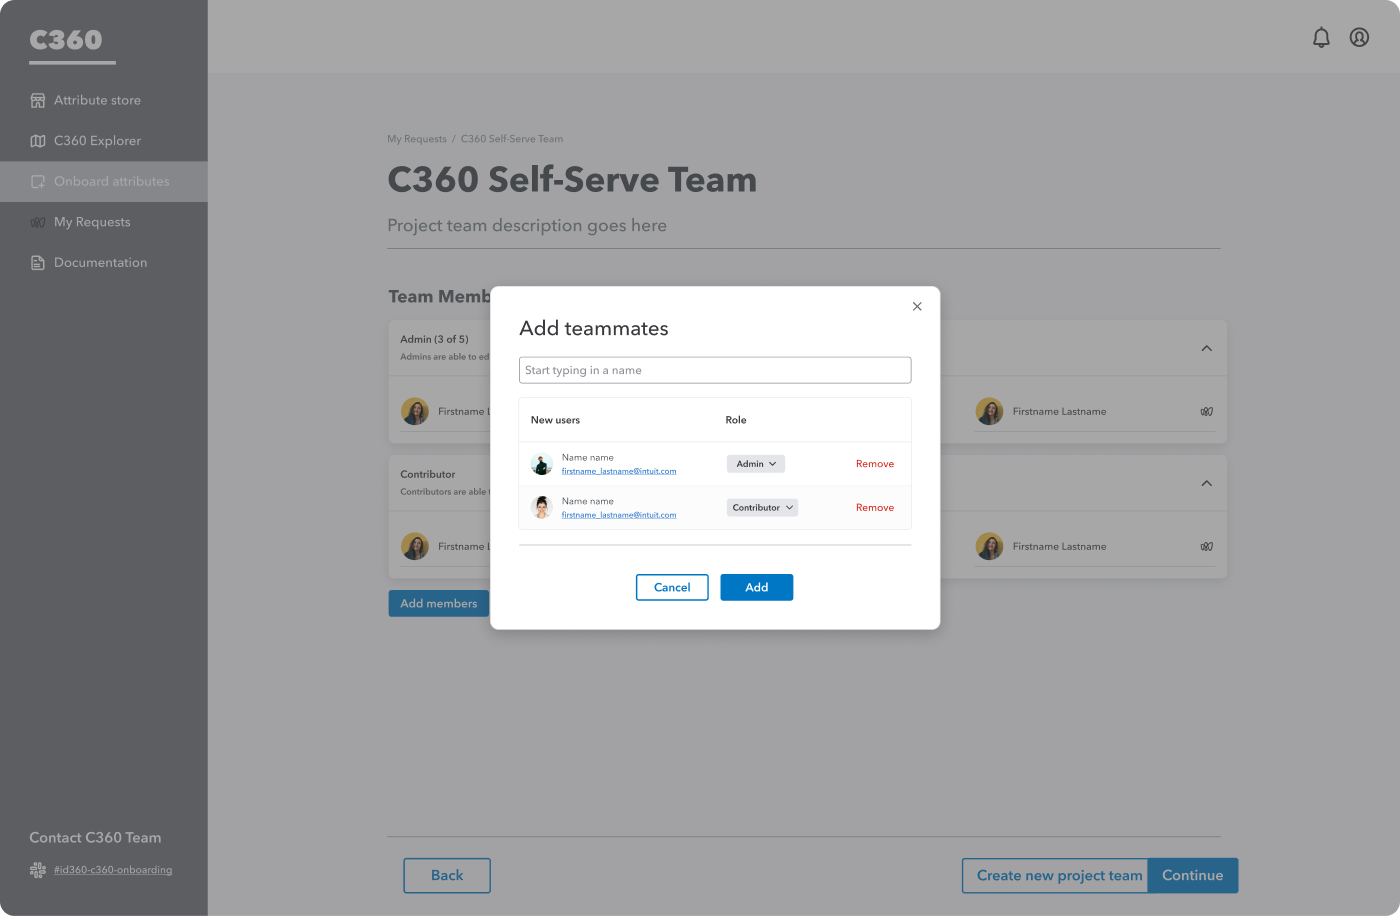Open user profile account icon

(1359, 37)
